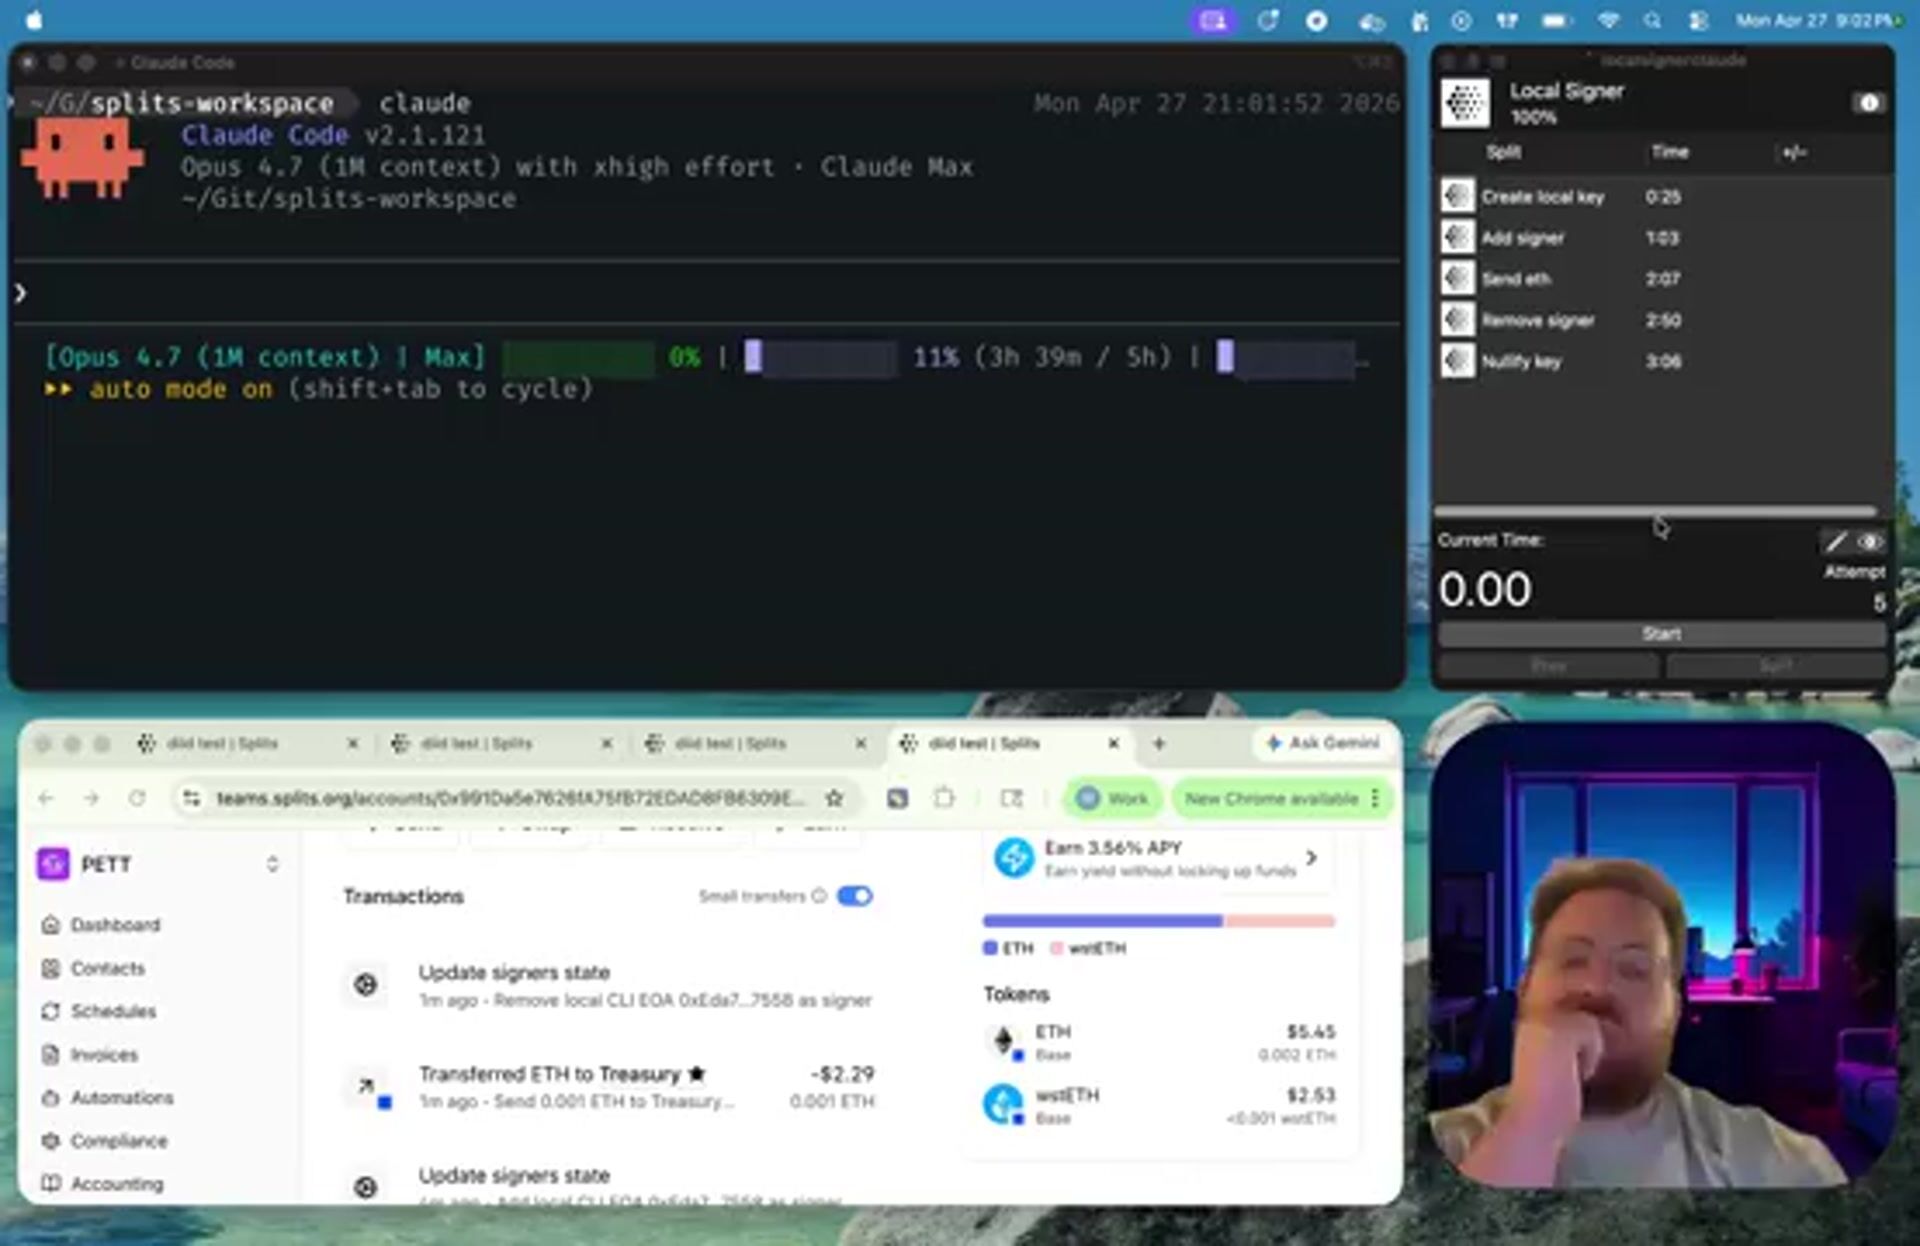This screenshot has height=1246, width=1920.
Task: Open Control Center from the menu bar
Action: click(x=1698, y=21)
